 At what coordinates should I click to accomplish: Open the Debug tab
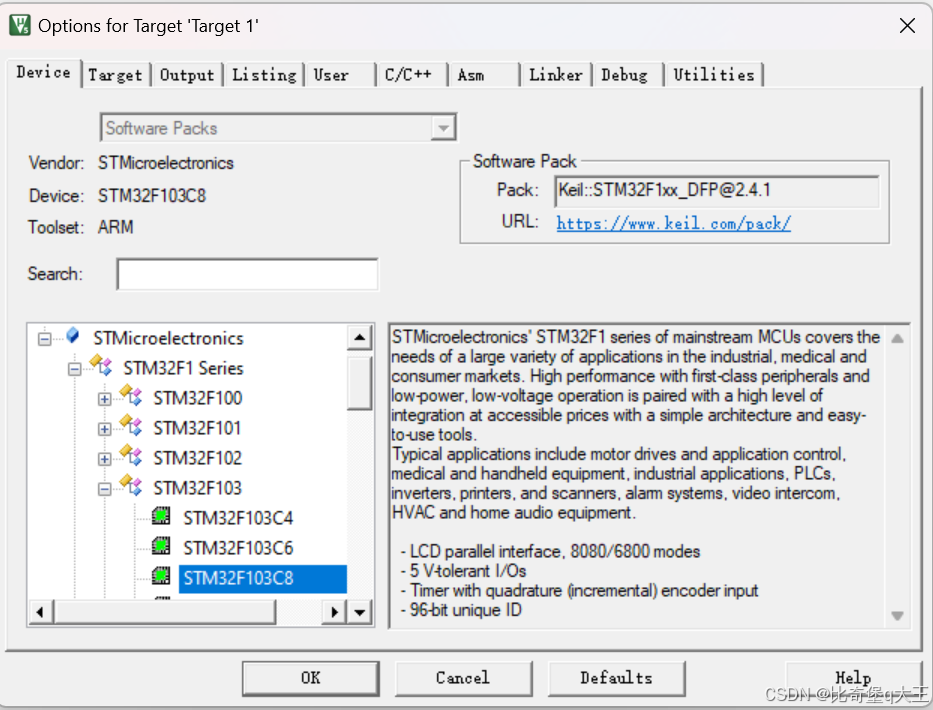click(x=628, y=75)
